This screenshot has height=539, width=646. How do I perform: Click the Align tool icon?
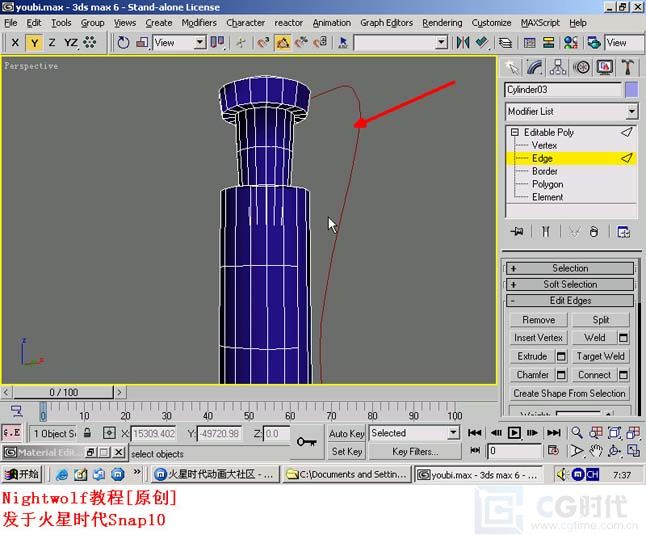click(482, 42)
